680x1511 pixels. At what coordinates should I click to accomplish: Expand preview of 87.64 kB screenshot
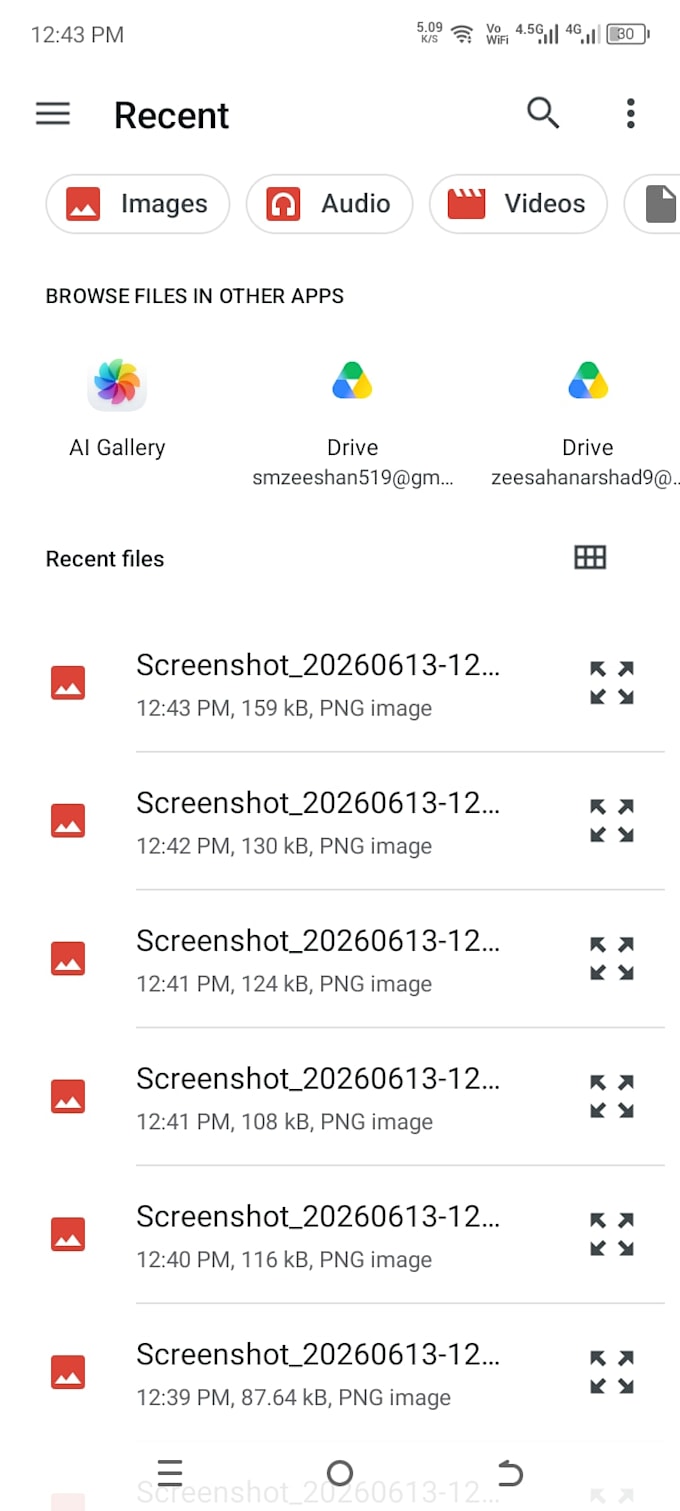click(612, 1373)
